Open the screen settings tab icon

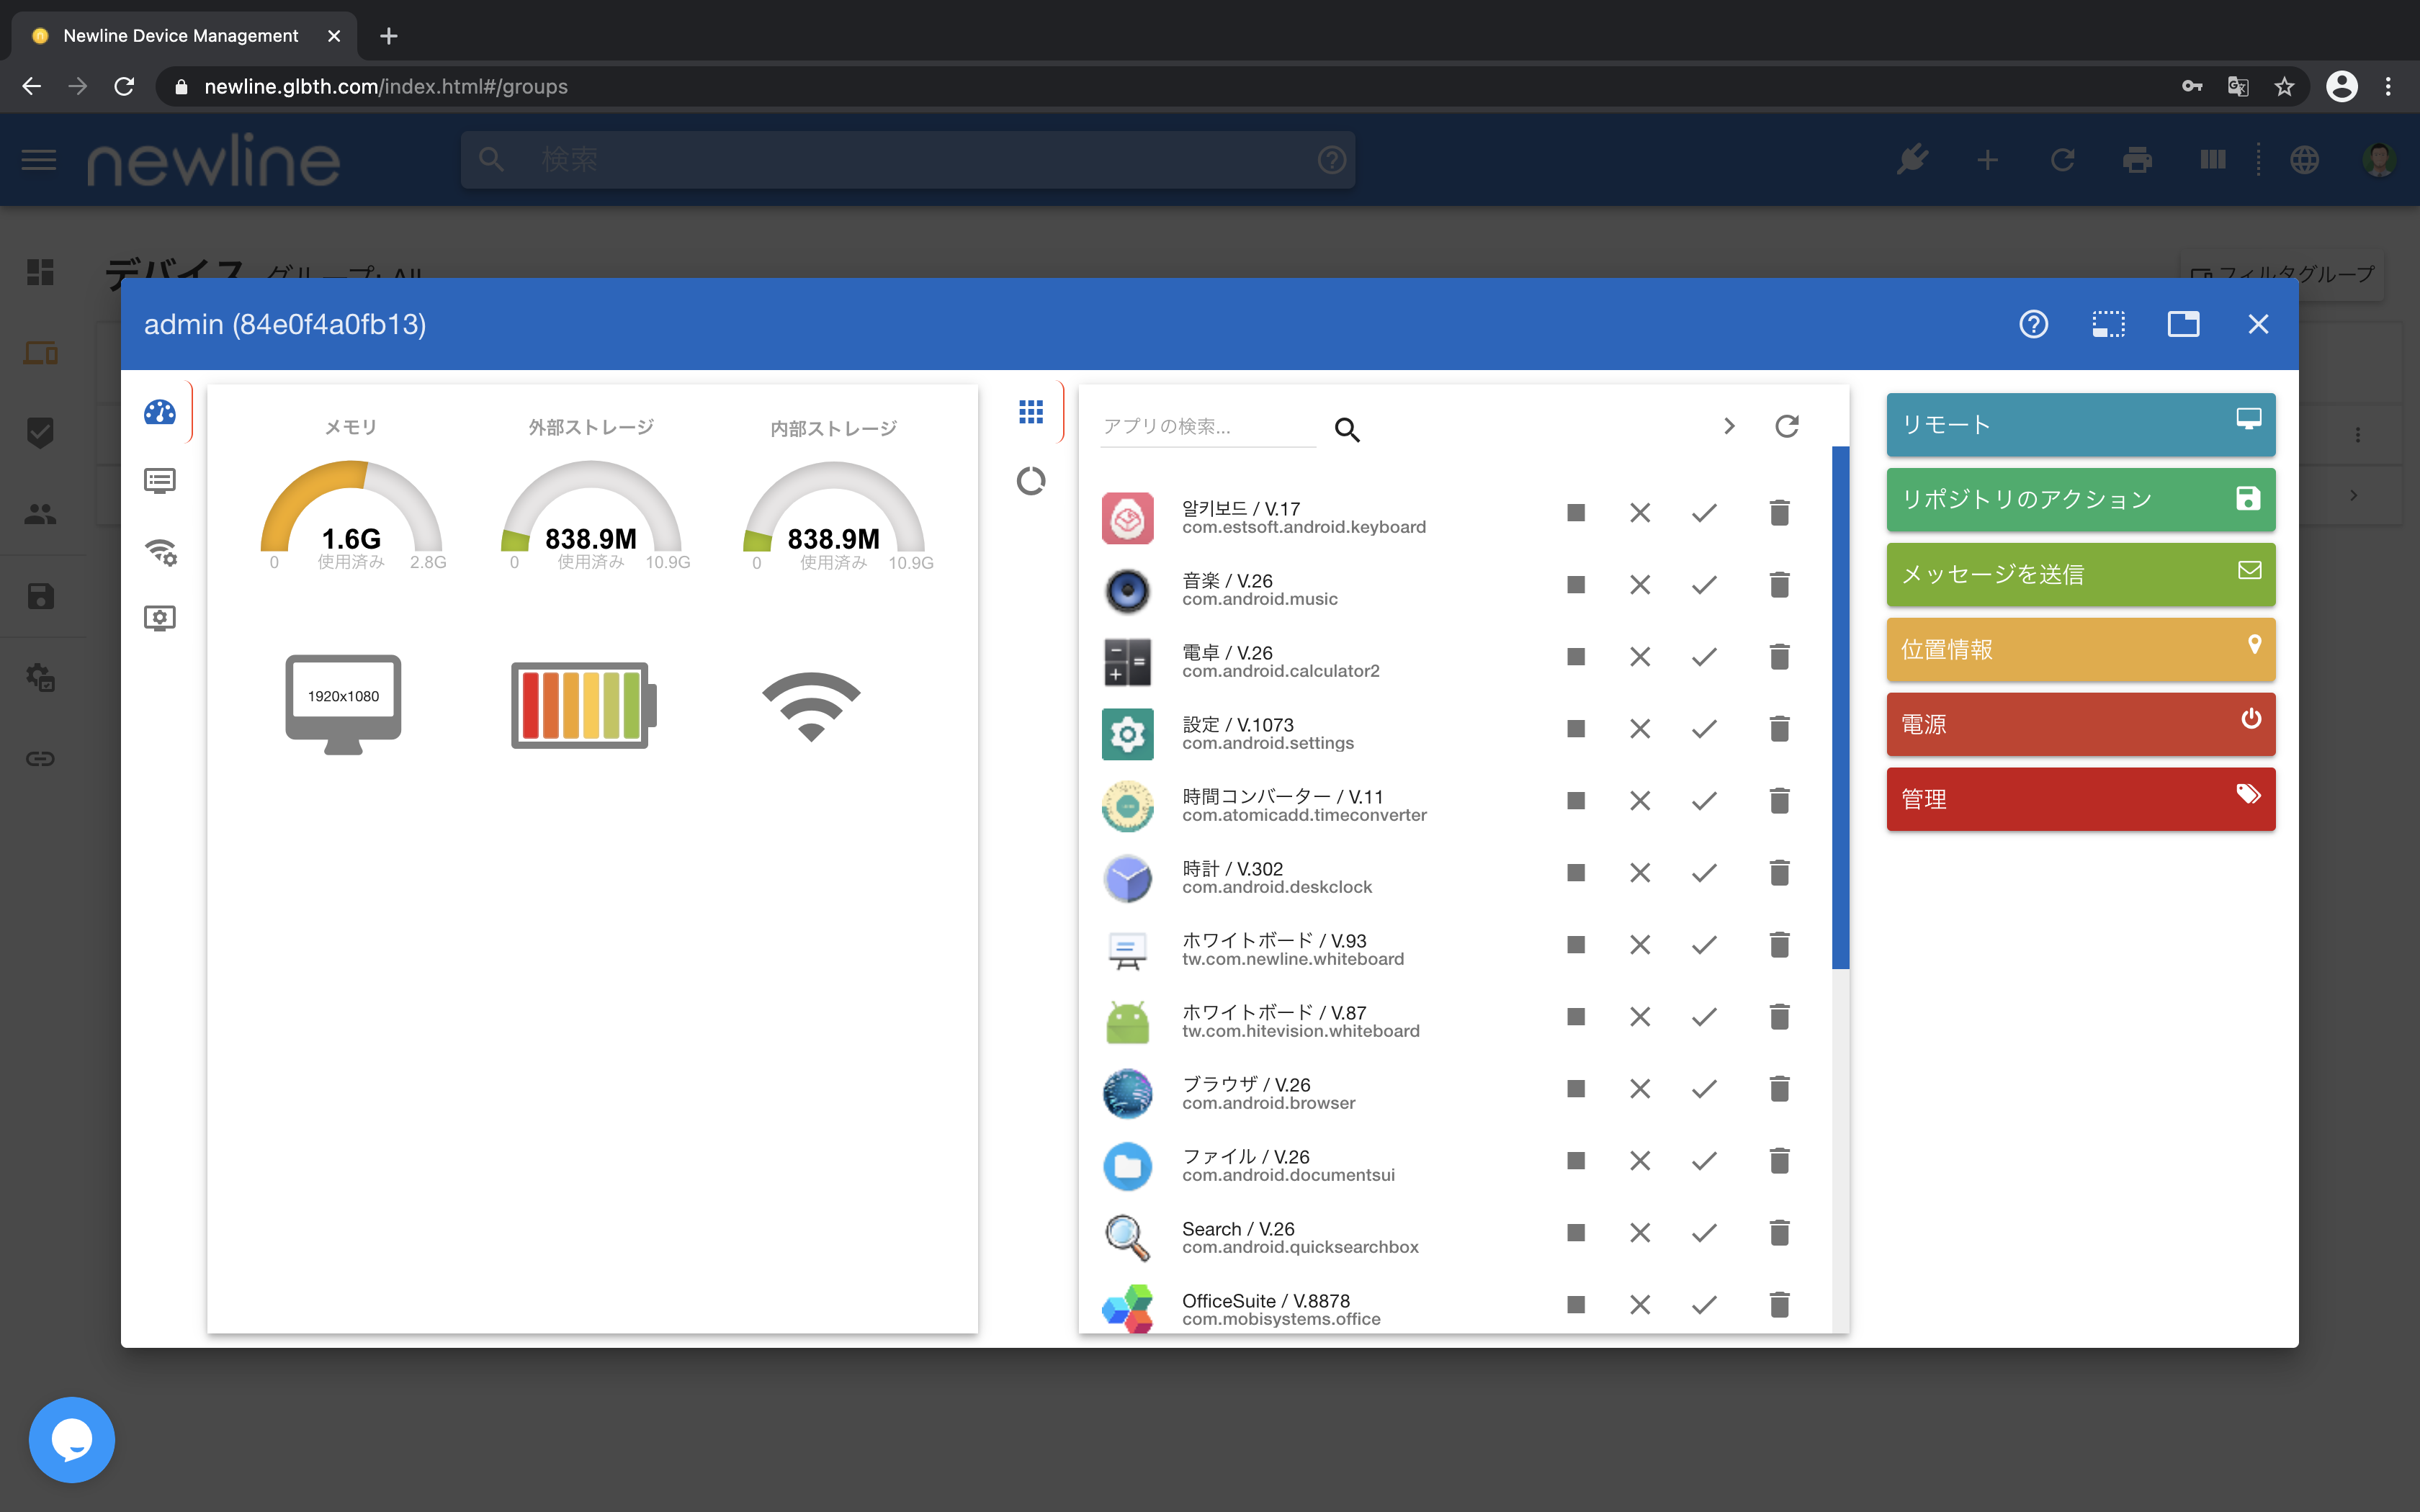(x=160, y=618)
